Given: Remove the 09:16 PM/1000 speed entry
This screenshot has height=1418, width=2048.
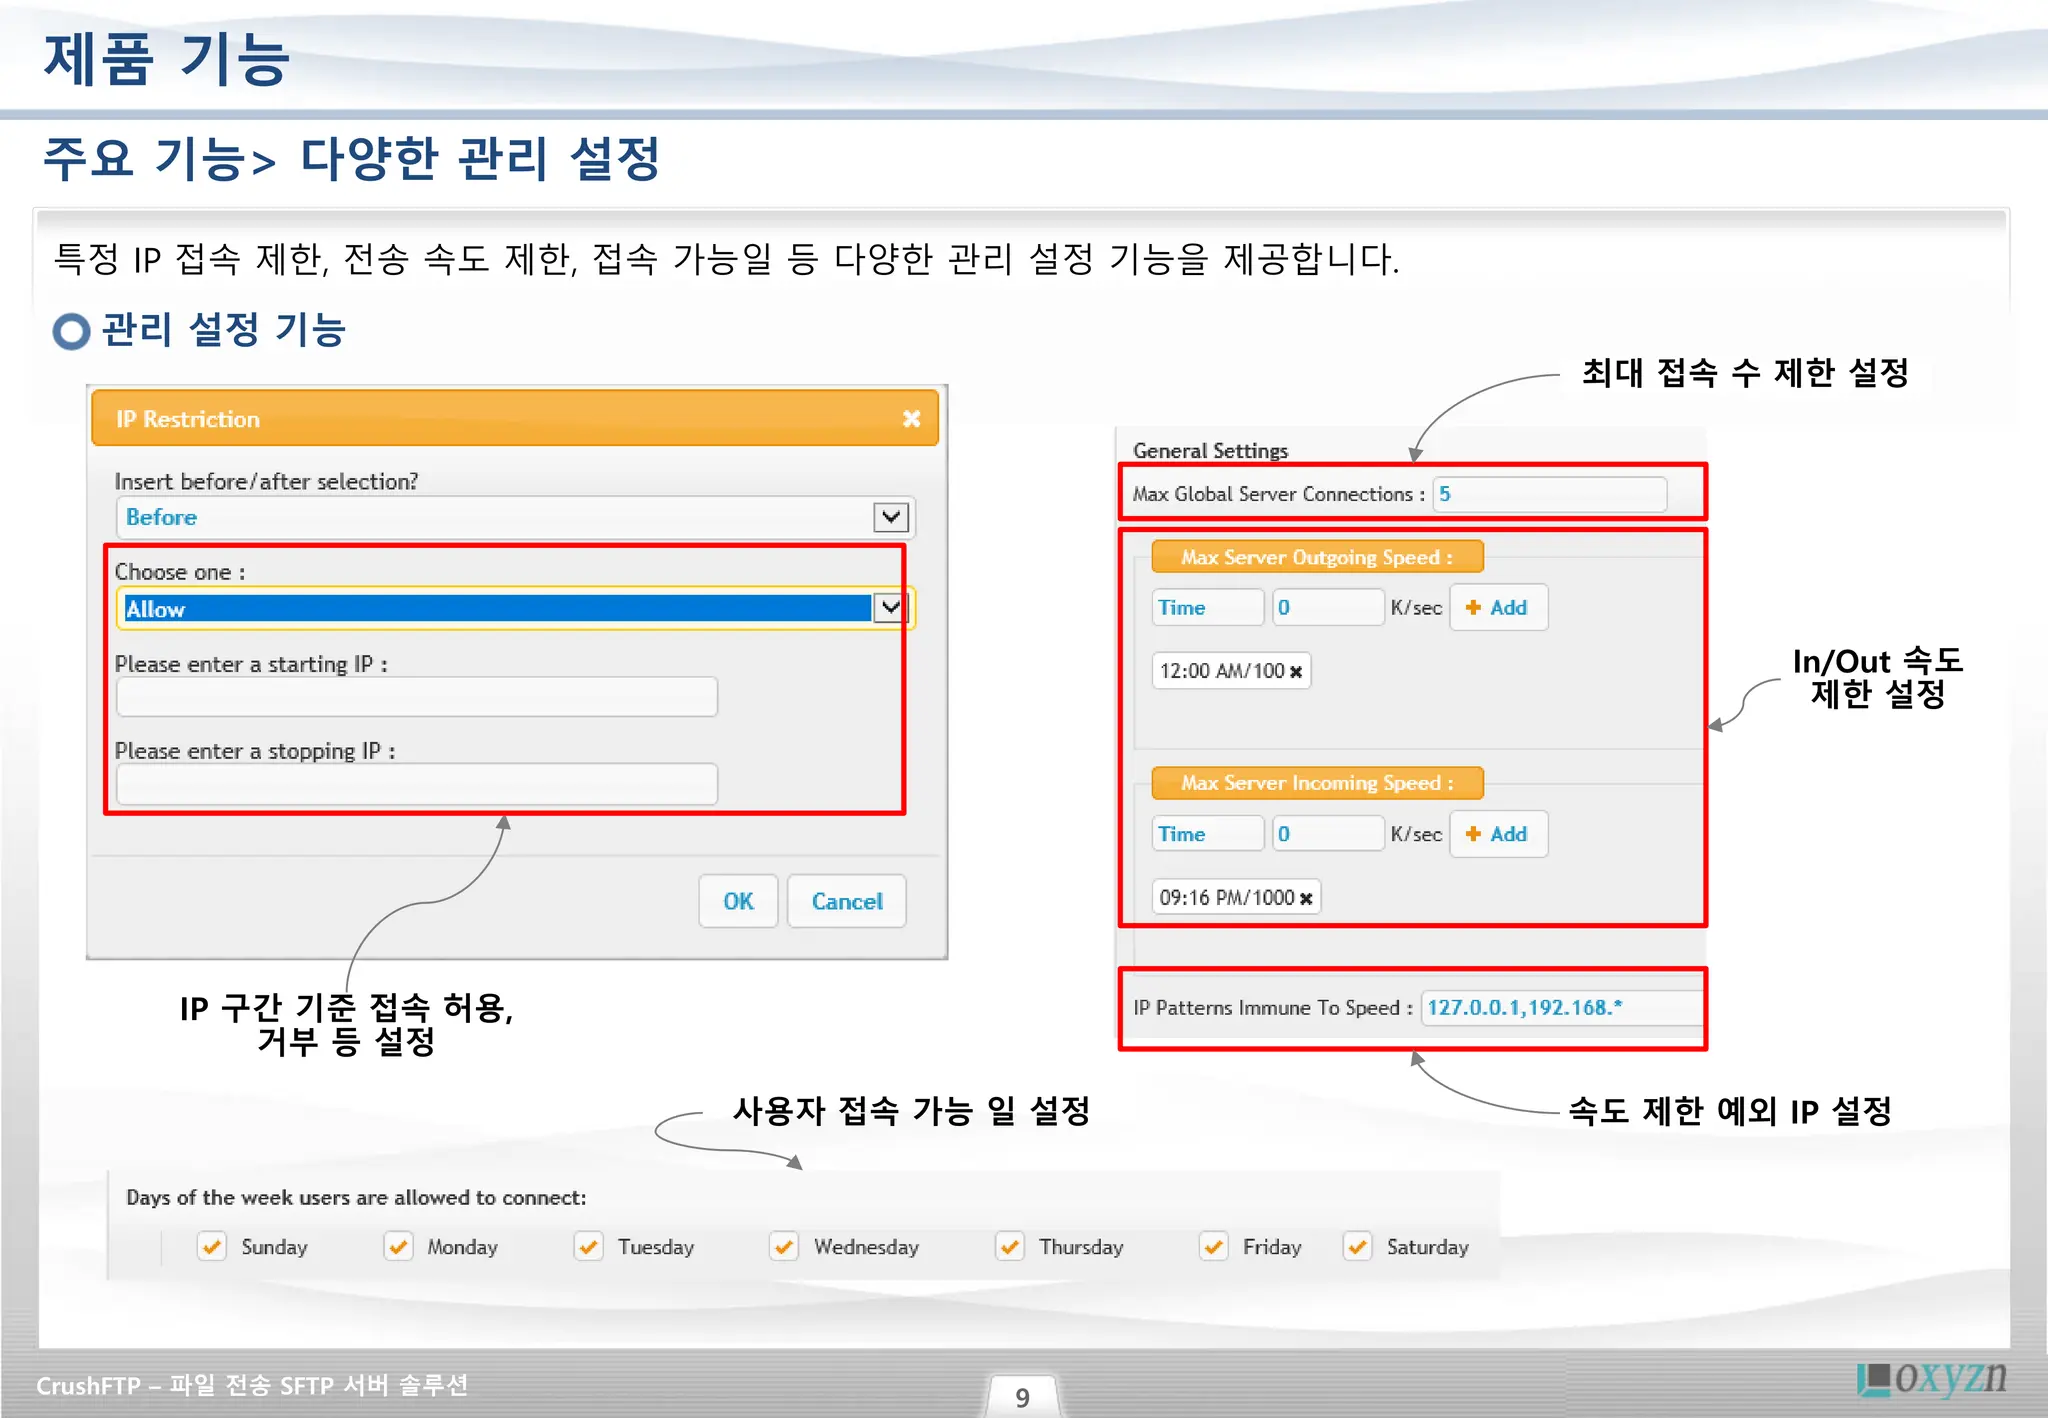Looking at the screenshot, I should coord(1306,899).
